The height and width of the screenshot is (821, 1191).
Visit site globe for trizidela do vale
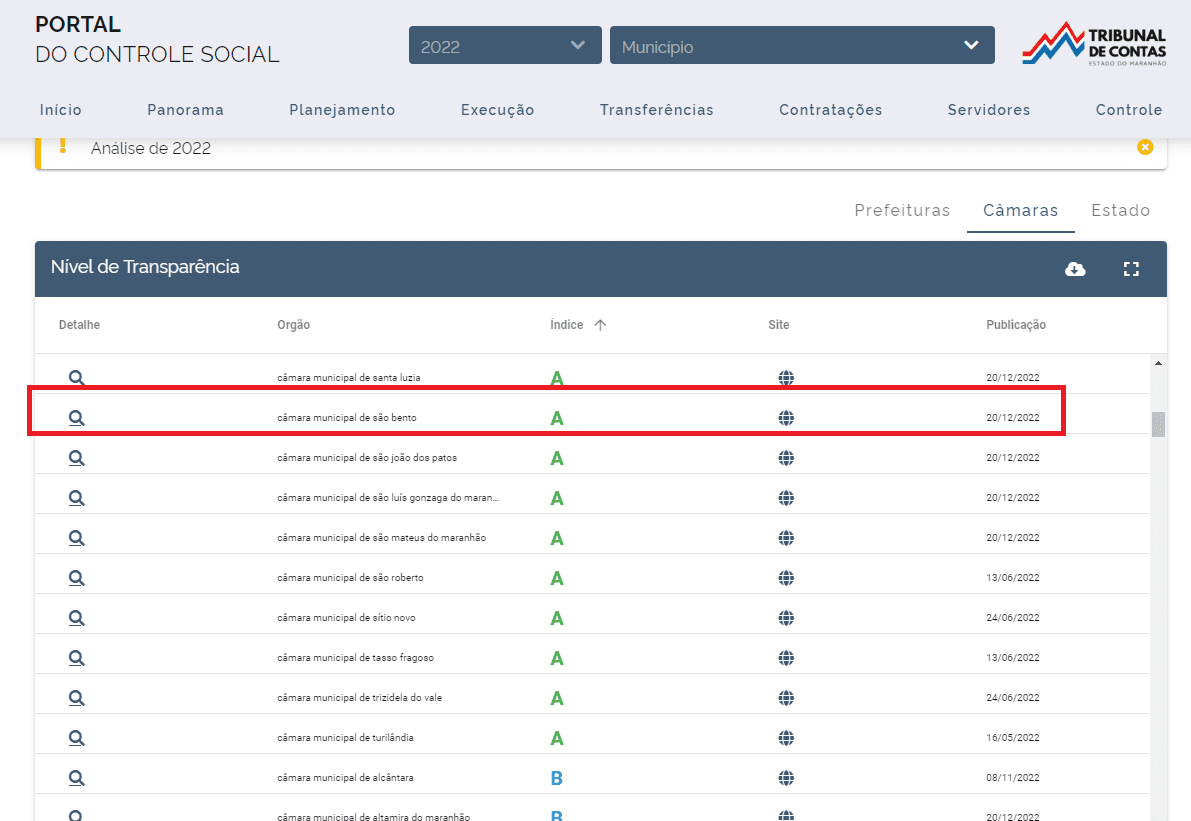(x=786, y=698)
